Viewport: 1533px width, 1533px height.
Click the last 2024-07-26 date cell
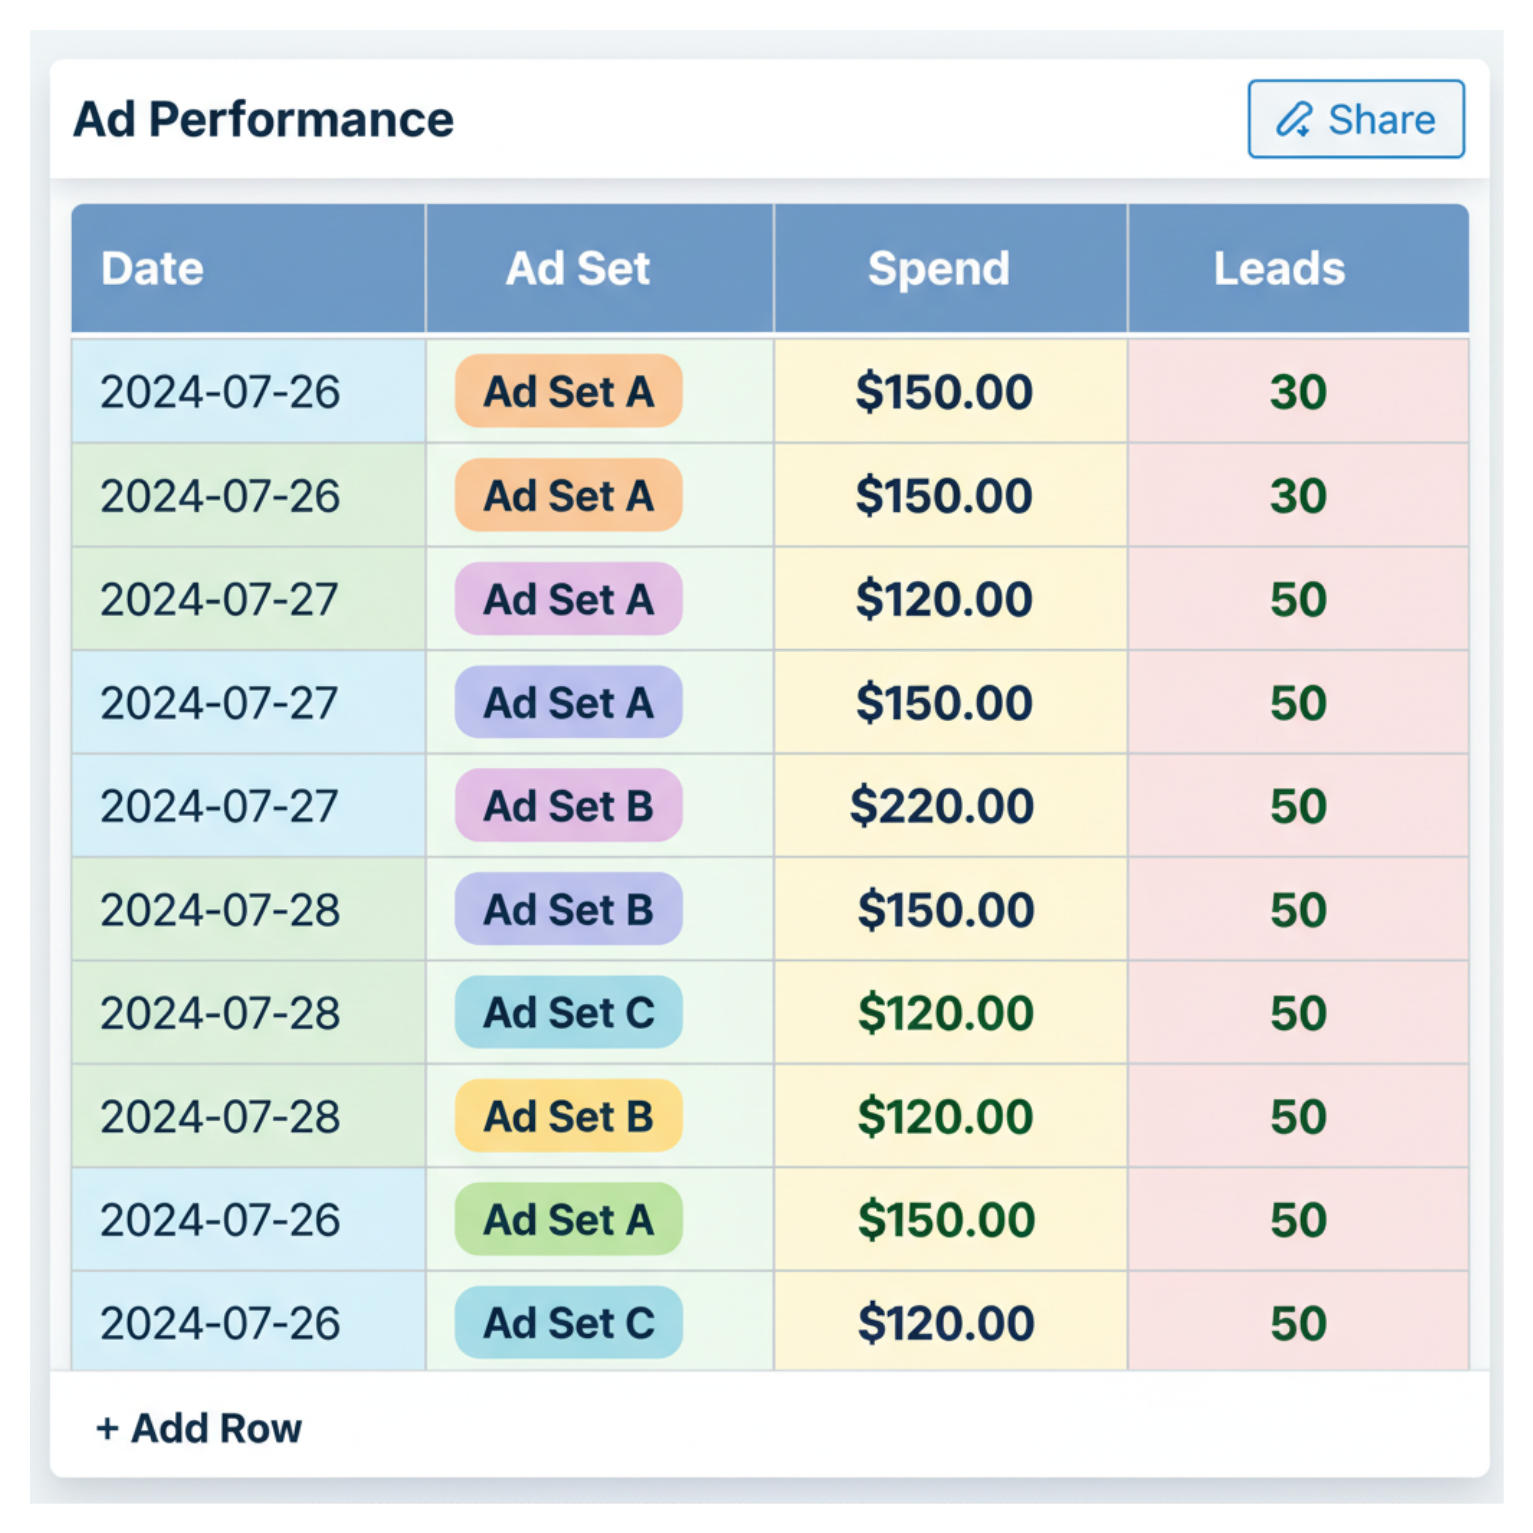coord(222,1322)
